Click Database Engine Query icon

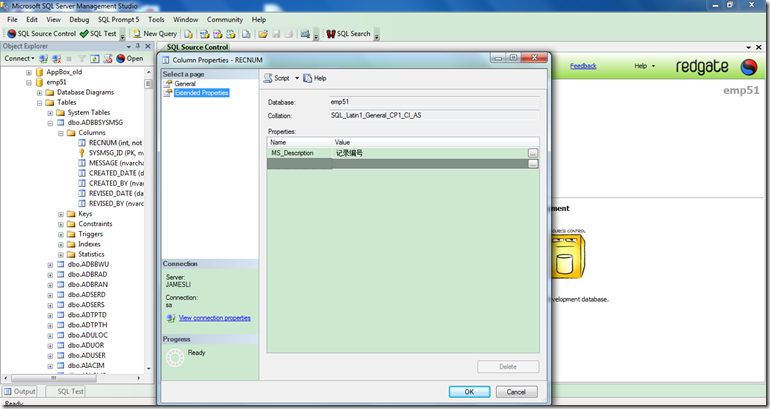189,34
